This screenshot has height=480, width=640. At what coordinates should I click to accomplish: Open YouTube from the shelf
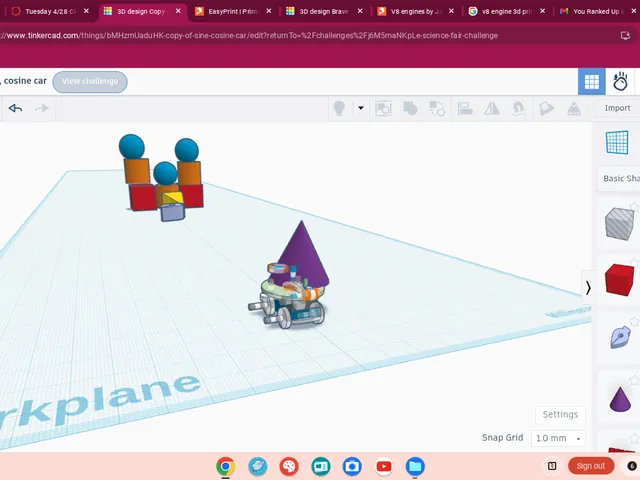tap(384, 466)
